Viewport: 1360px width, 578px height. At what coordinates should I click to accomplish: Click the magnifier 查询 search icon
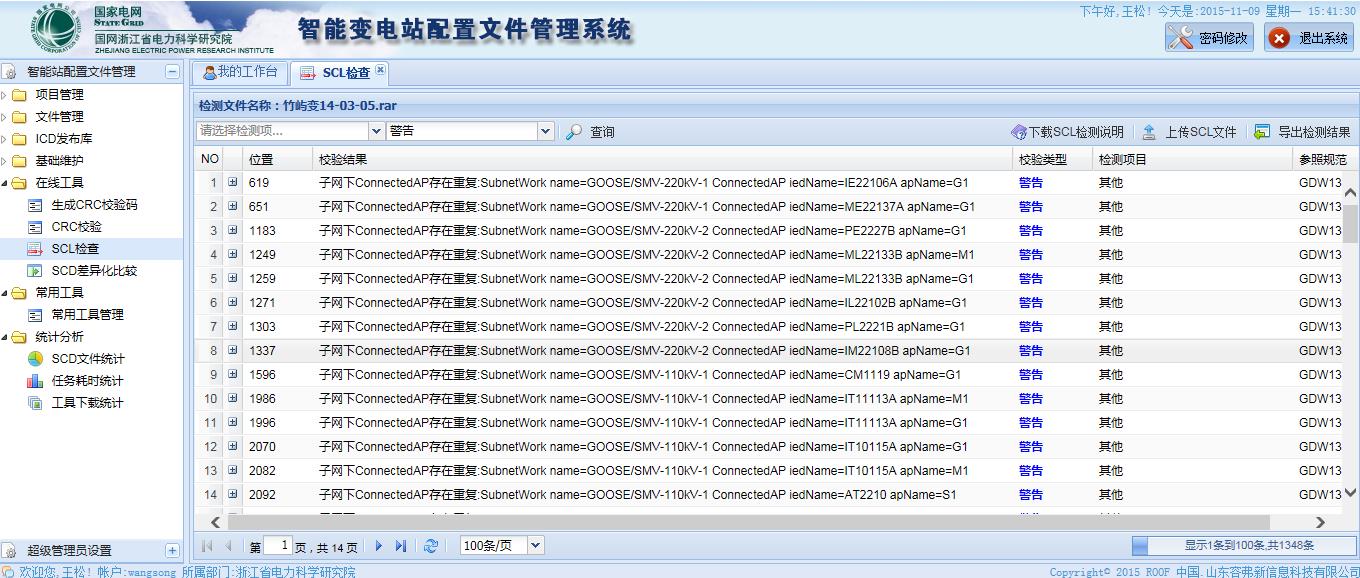(574, 132)
